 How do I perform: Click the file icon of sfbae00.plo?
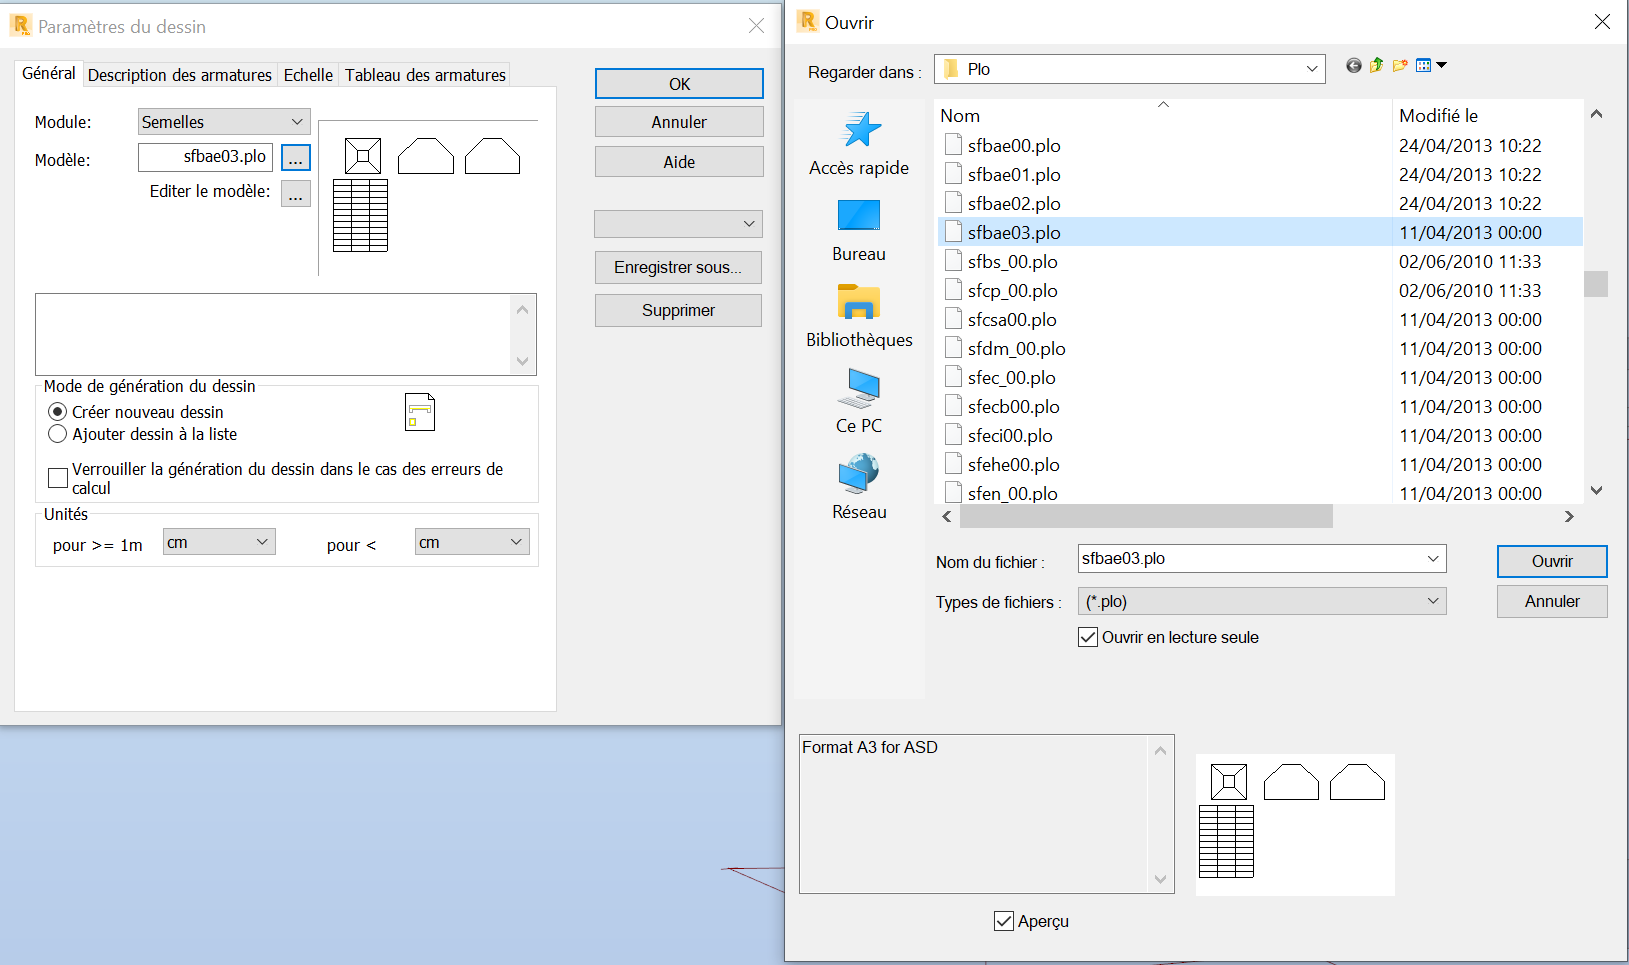(953, 145)
